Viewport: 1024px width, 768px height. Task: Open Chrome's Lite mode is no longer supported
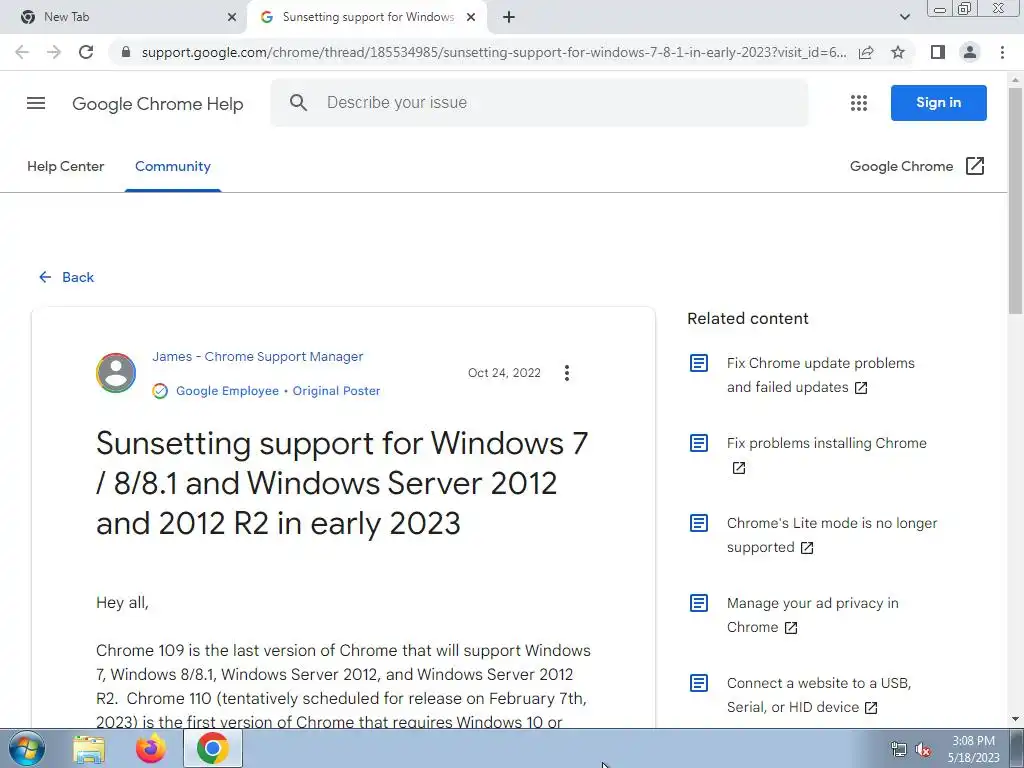pyautogui.click(x=832, y=535)
